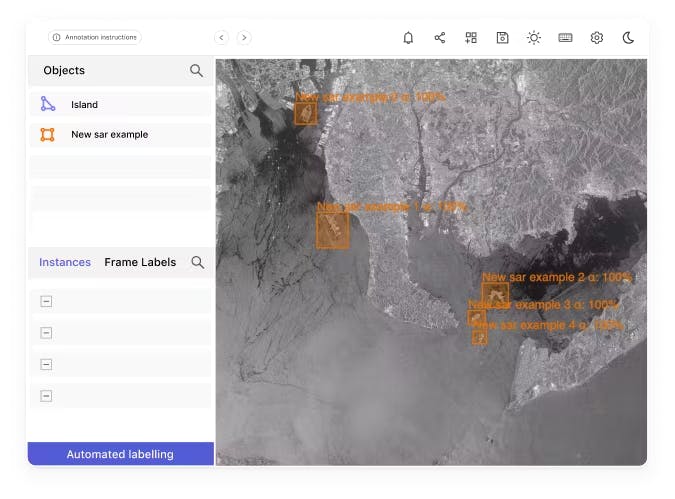Click the save disk icon

pyautogui.click(x=502, y=38)
